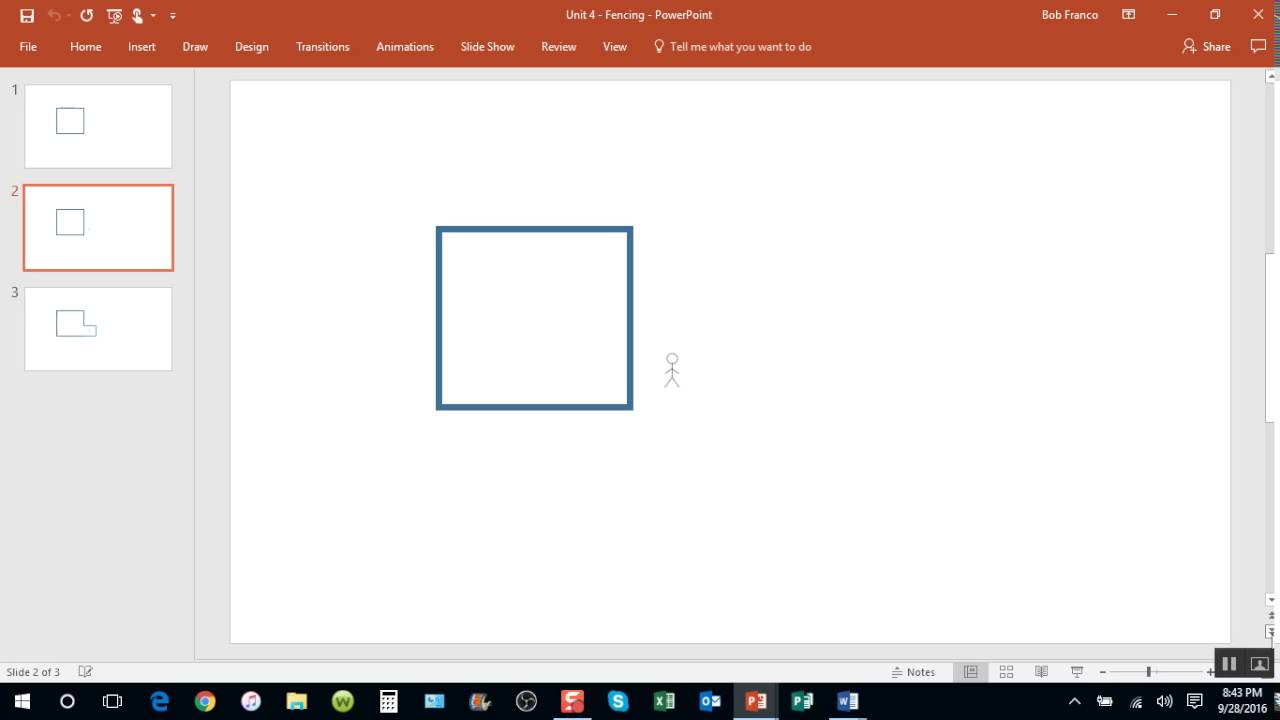Open Outlook from taskbar
The height and width of the screenshot is (720, 1280).
point(710,701)
